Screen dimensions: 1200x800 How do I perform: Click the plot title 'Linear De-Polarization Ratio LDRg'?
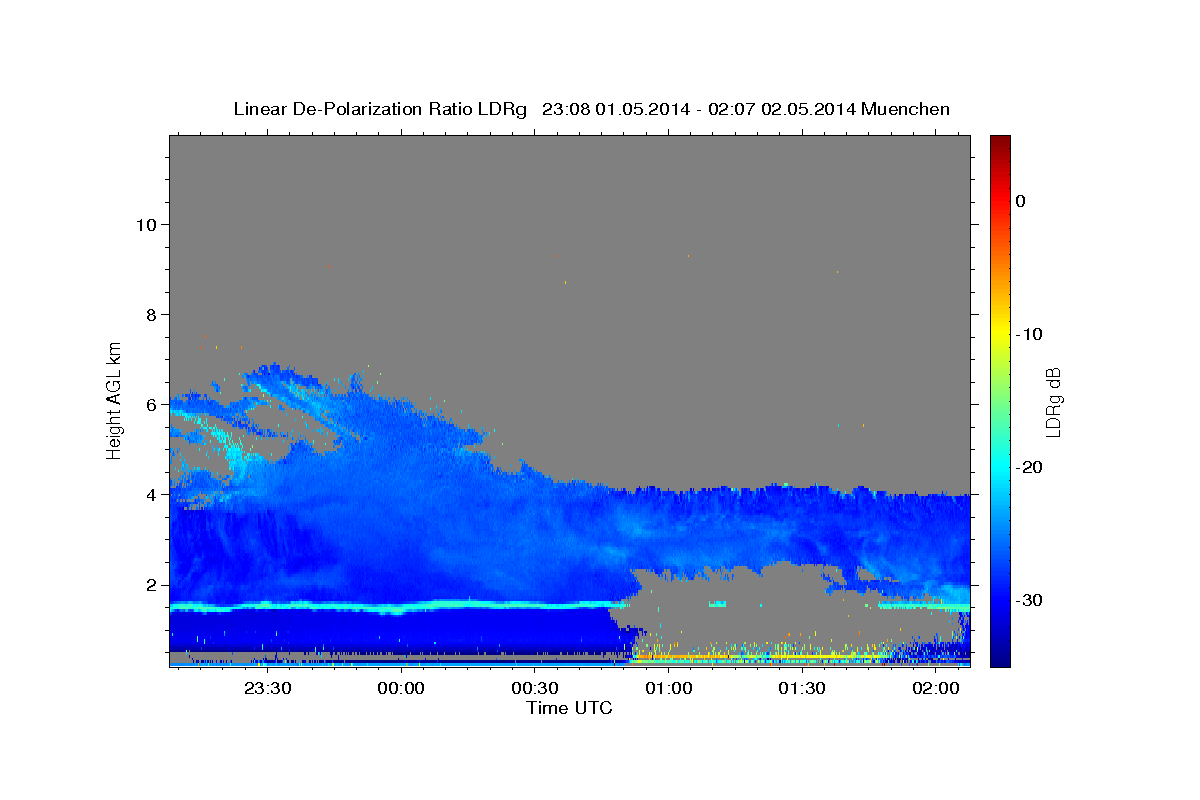click(x=380, y=109)
